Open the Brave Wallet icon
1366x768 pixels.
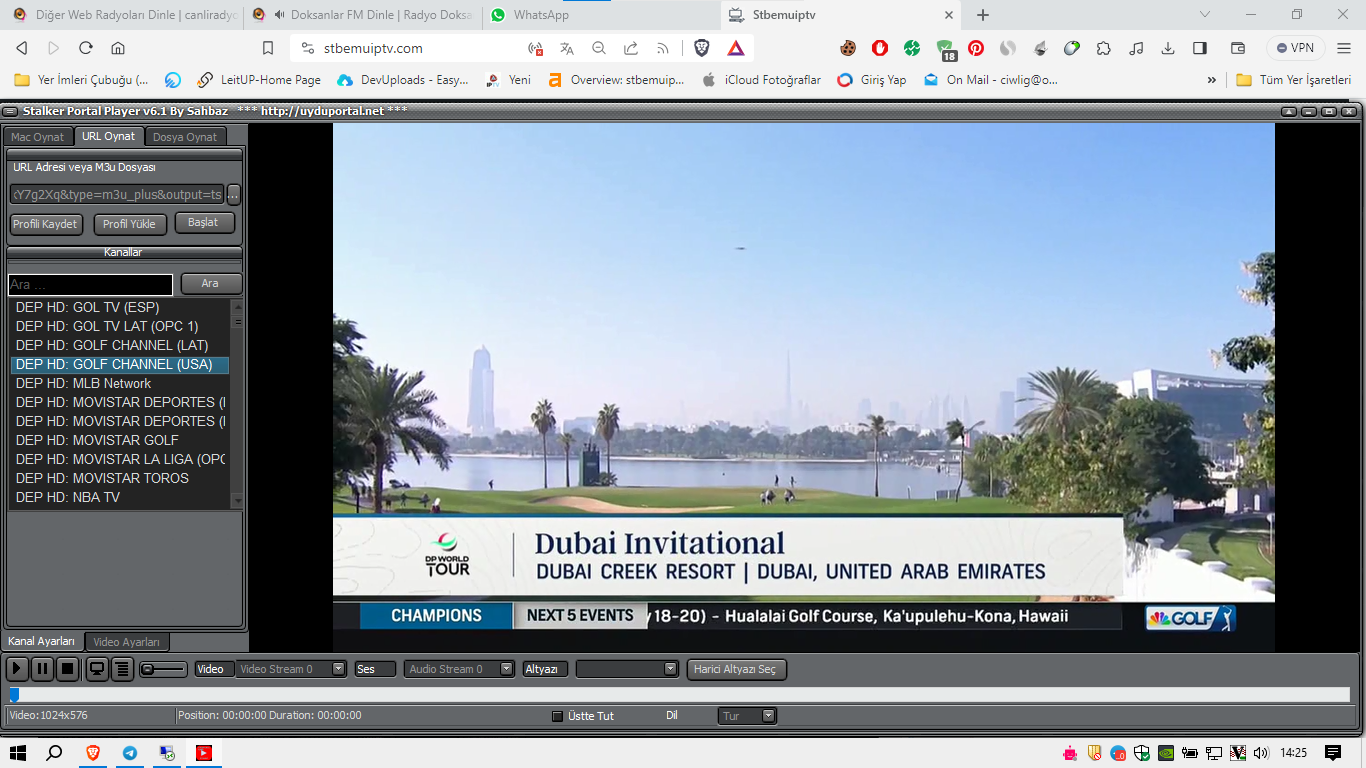[1237, 48]
